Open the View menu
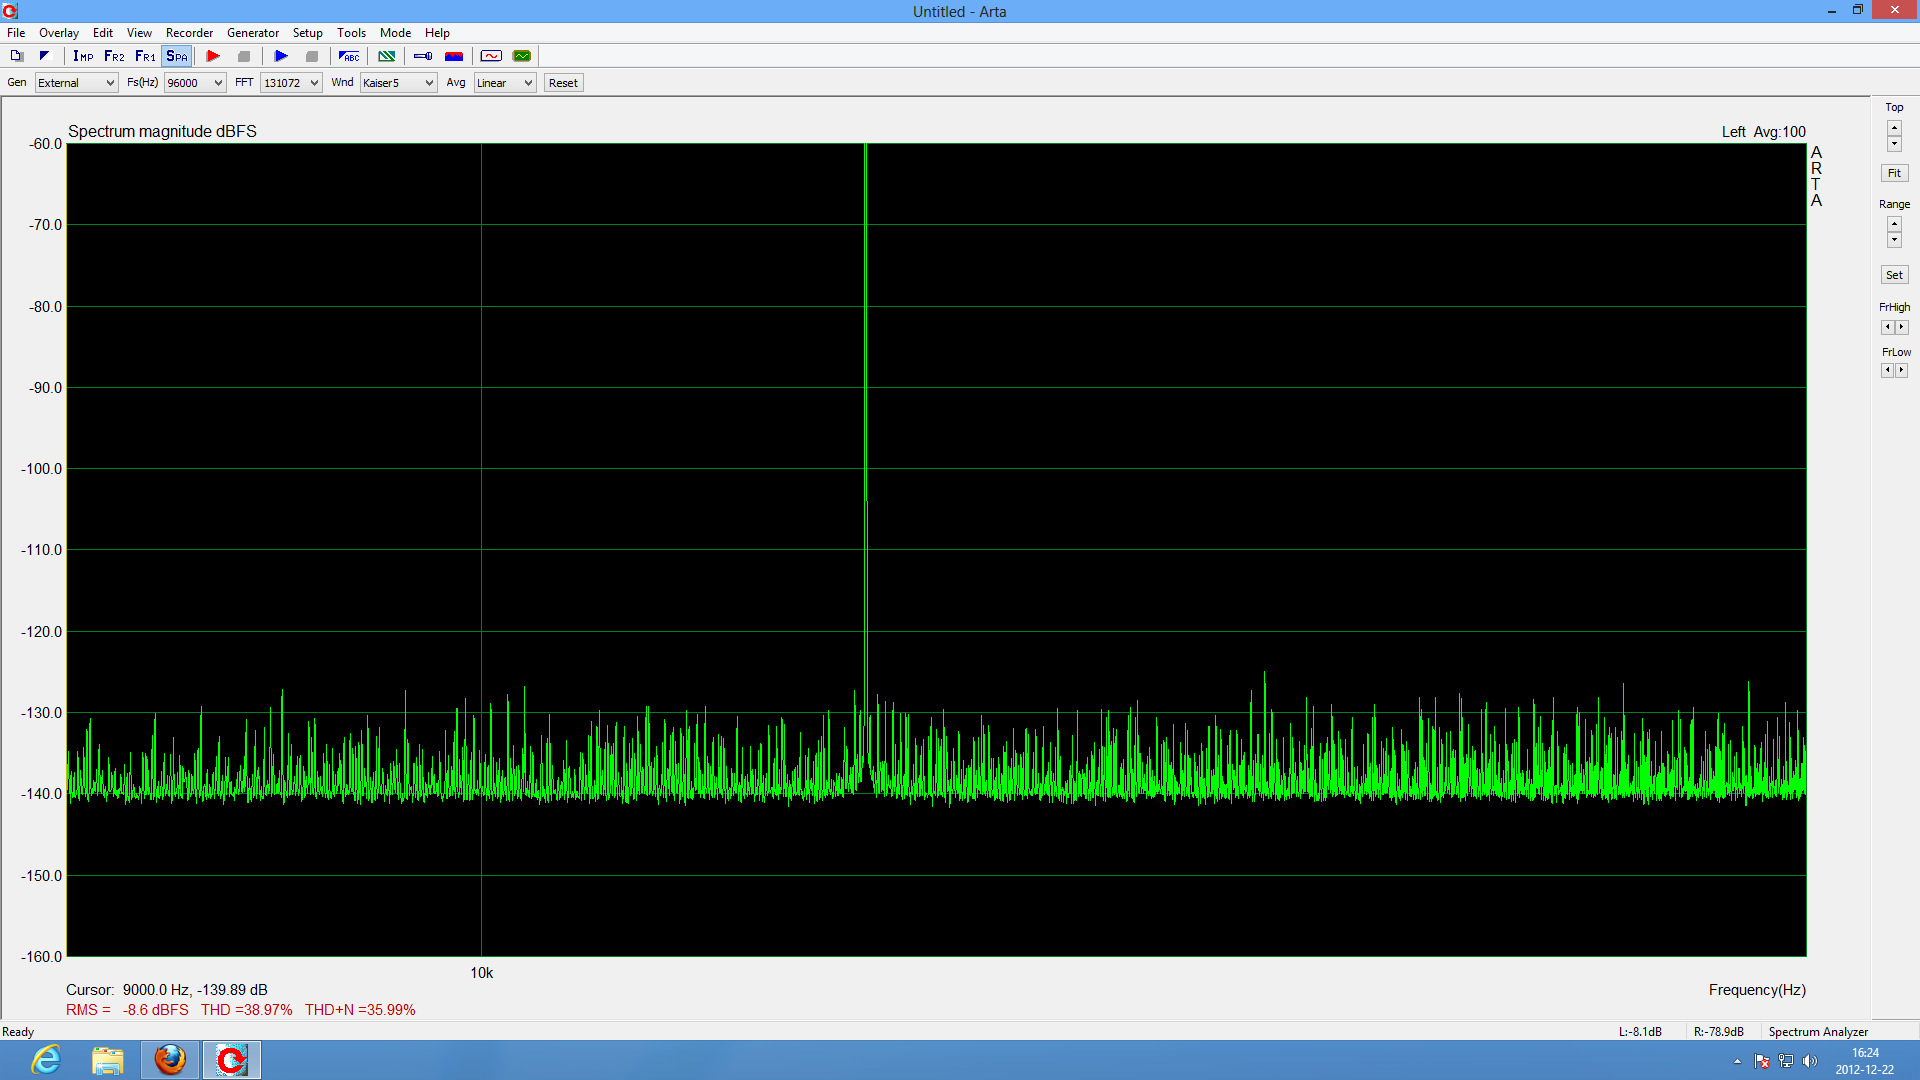 140,32
